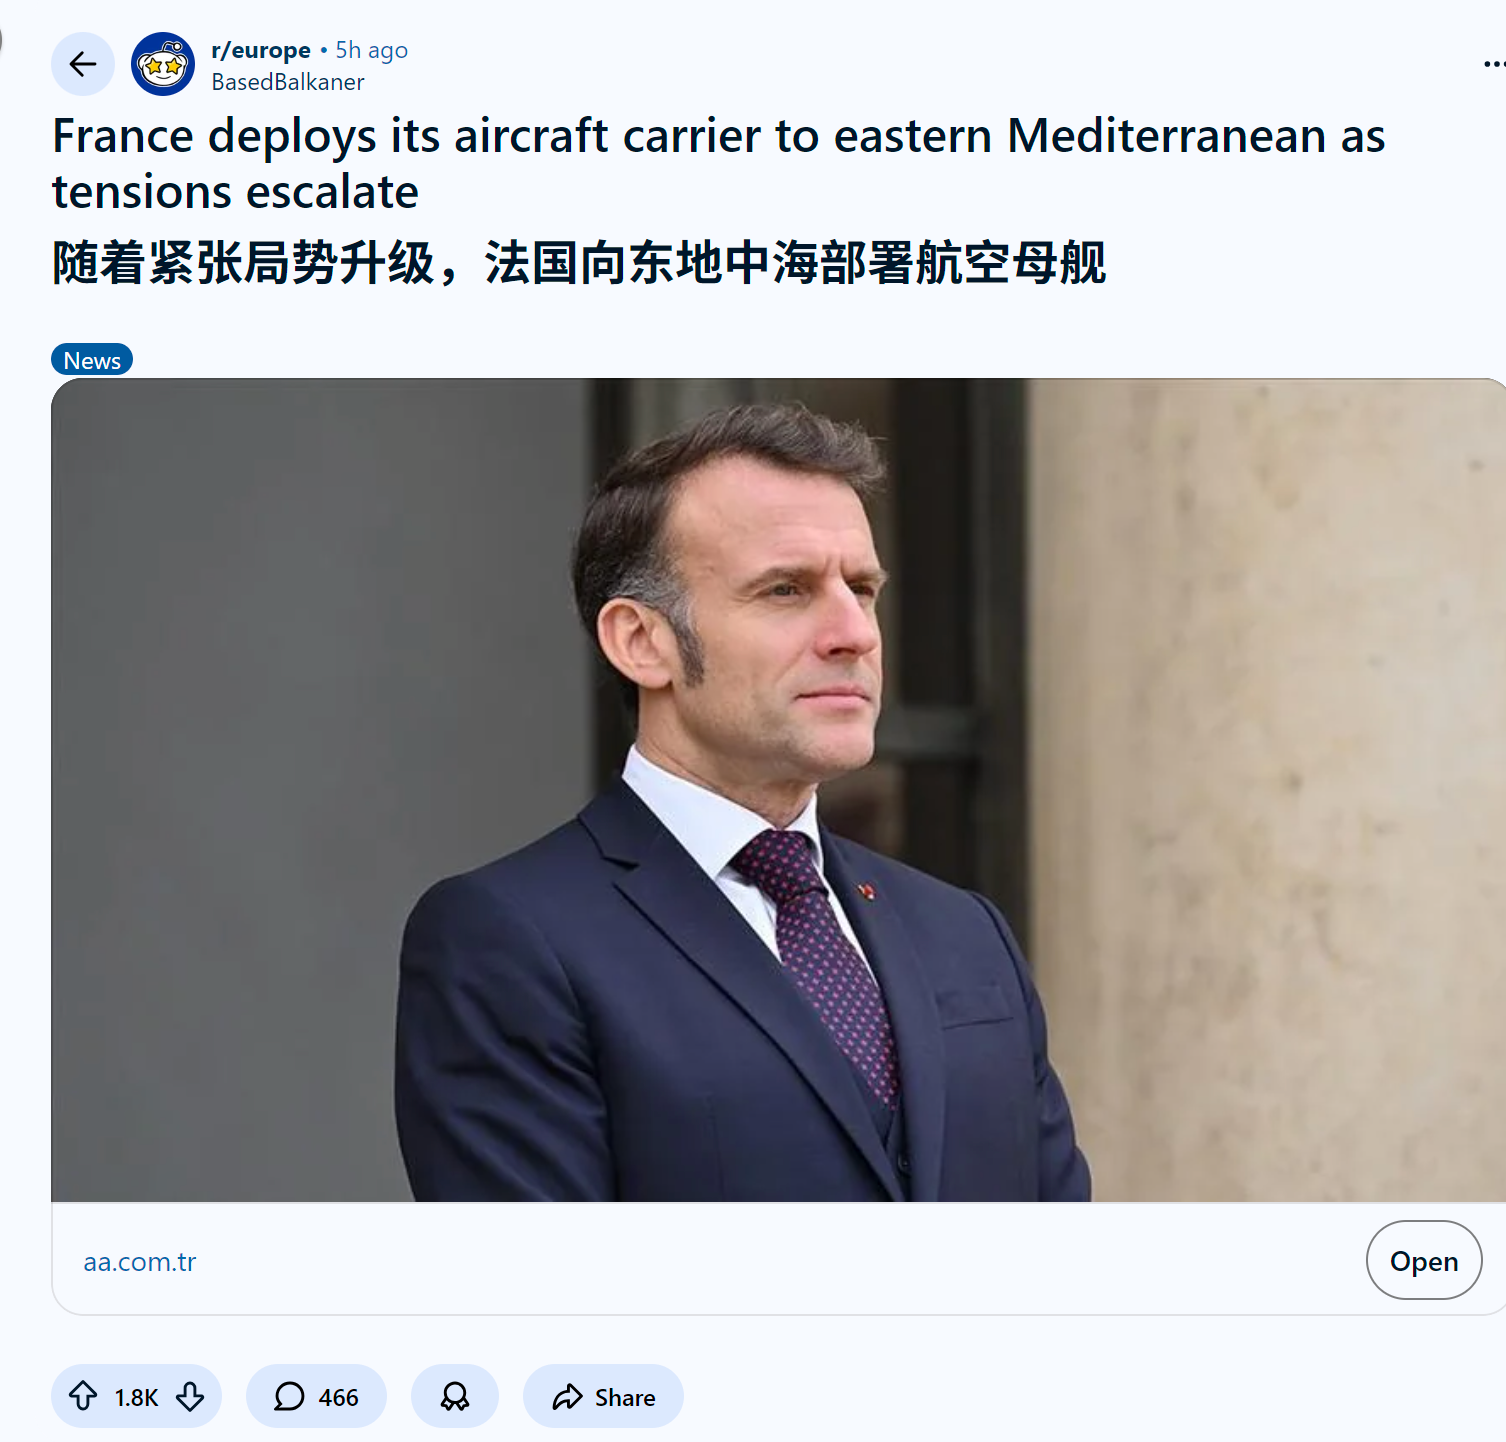Open the r/europe subreddit link
1506x1442 pixels.
tap(261, 50)
